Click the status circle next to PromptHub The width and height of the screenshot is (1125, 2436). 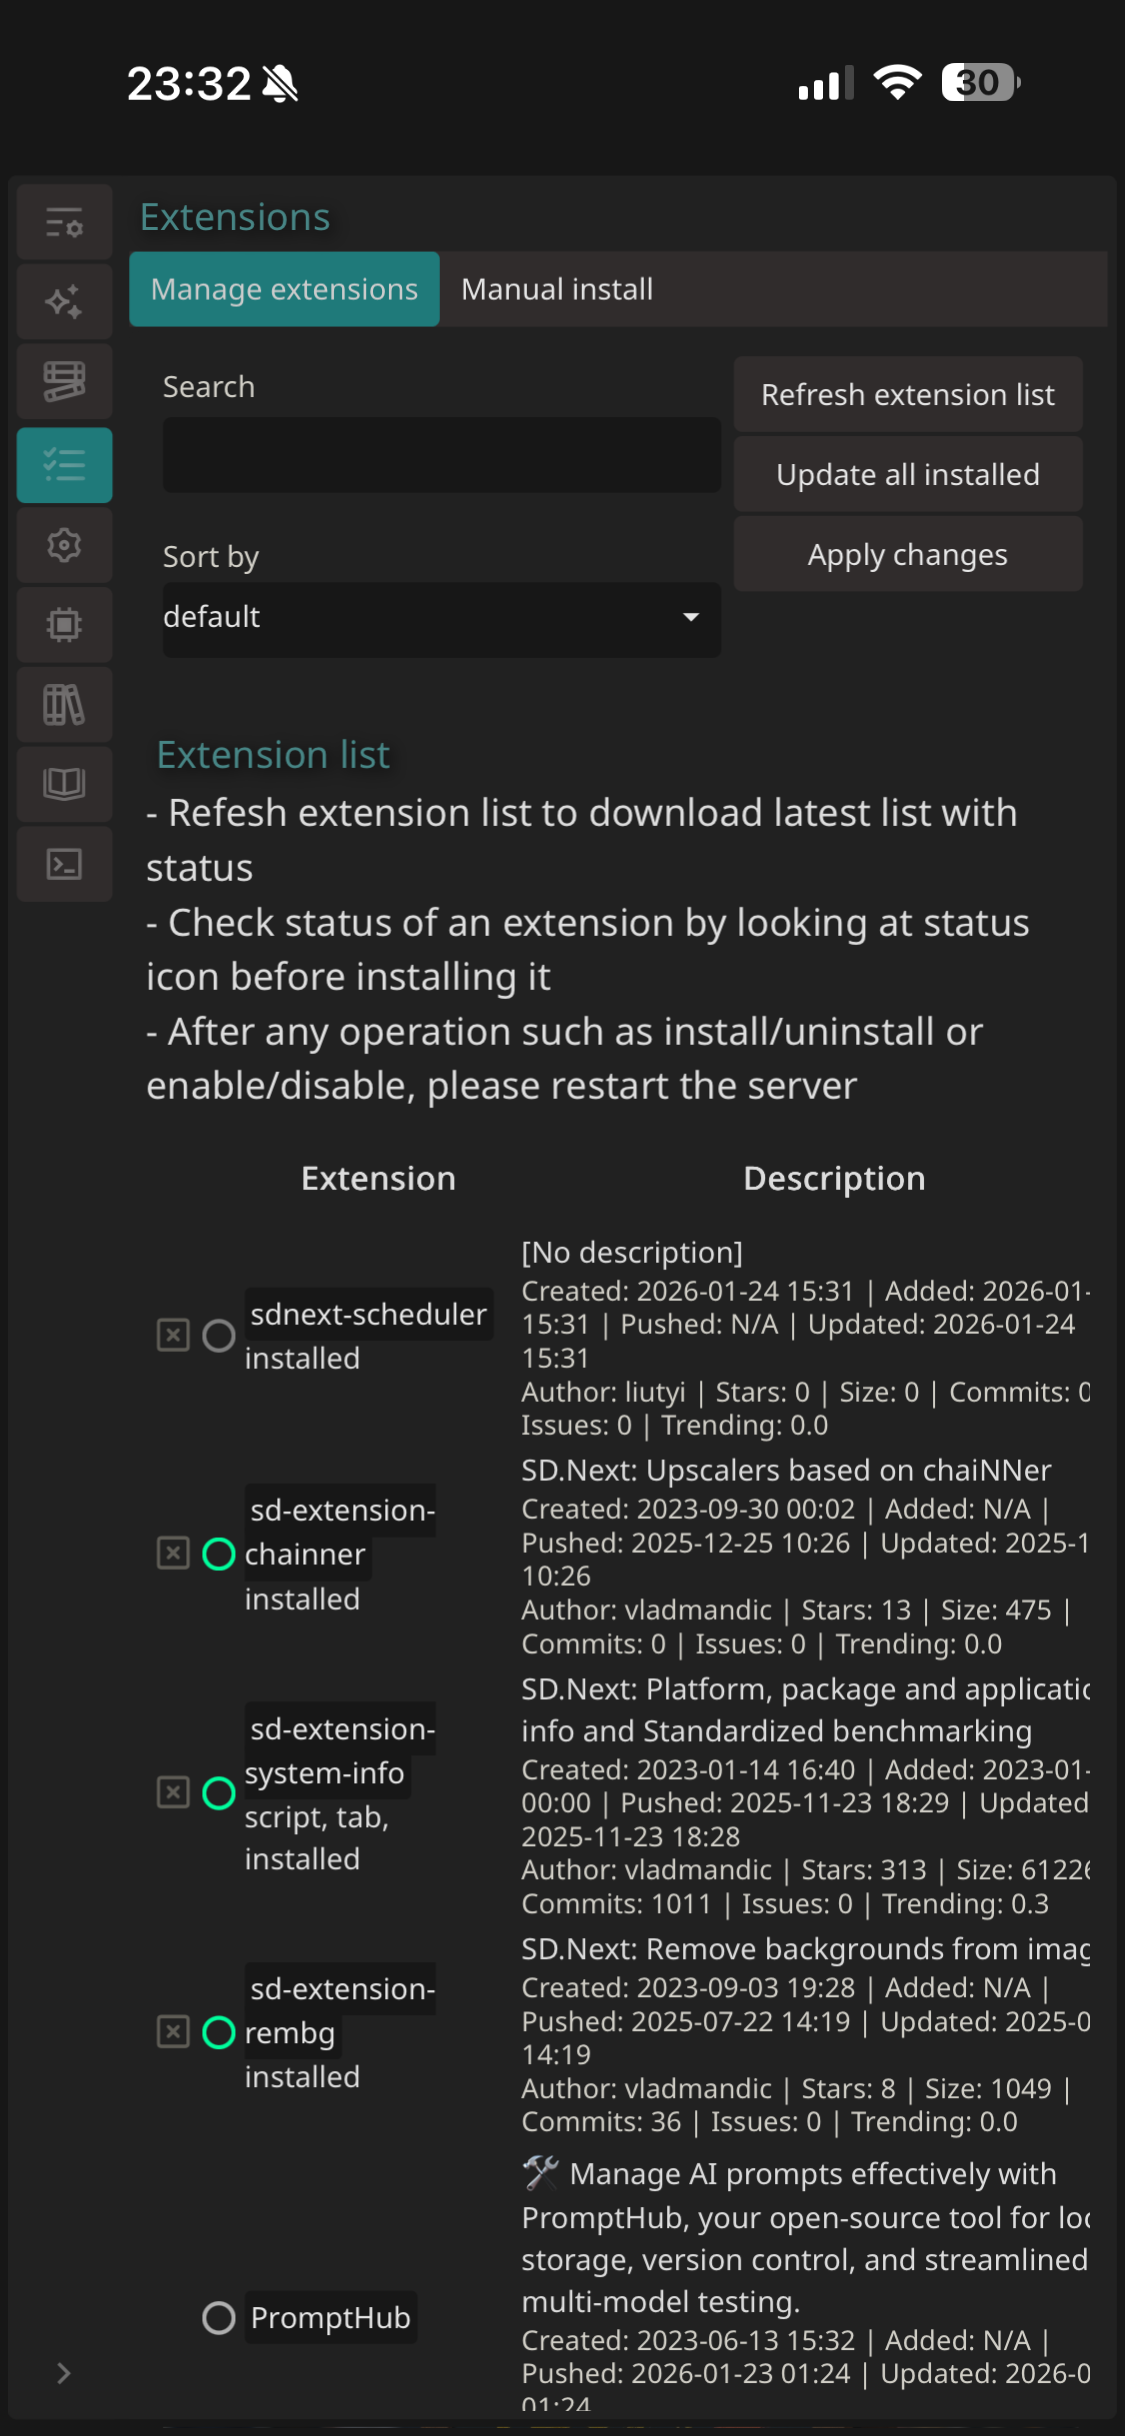(x=218, y=2318)
